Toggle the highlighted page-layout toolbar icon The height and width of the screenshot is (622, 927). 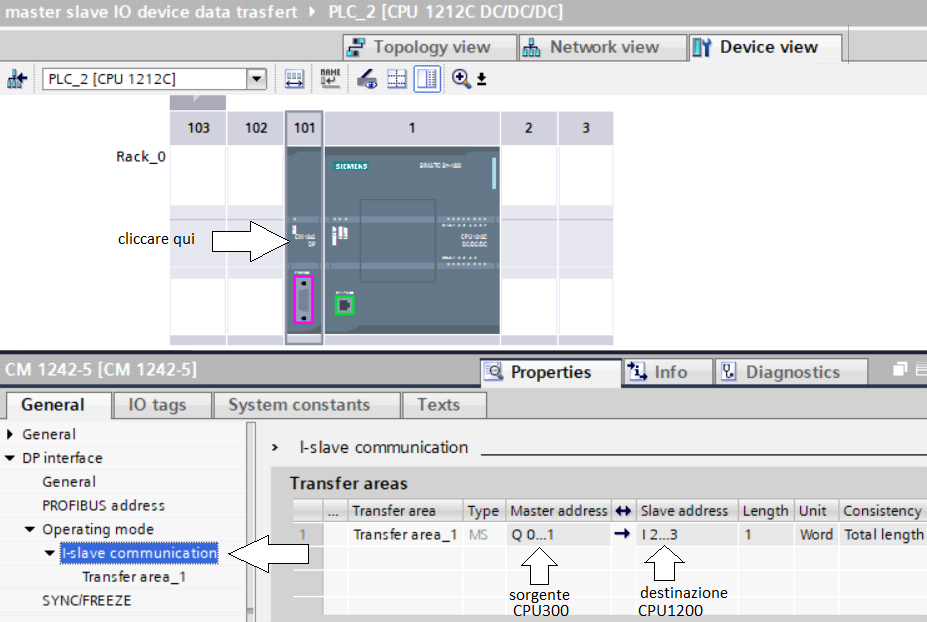(427, 79)
